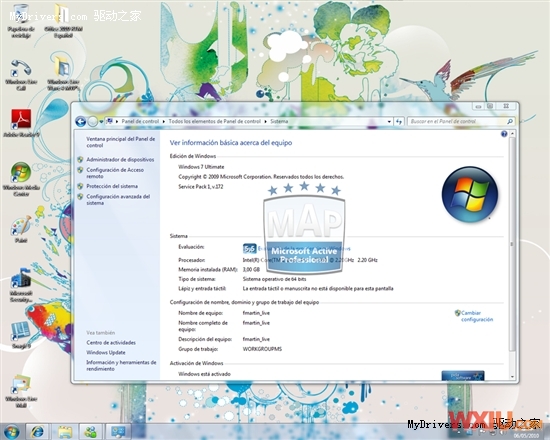This screenshot has height=440, width=550.
Task: Click the taskbar date 06/05/2010
Action: click(x=526, y=435)
